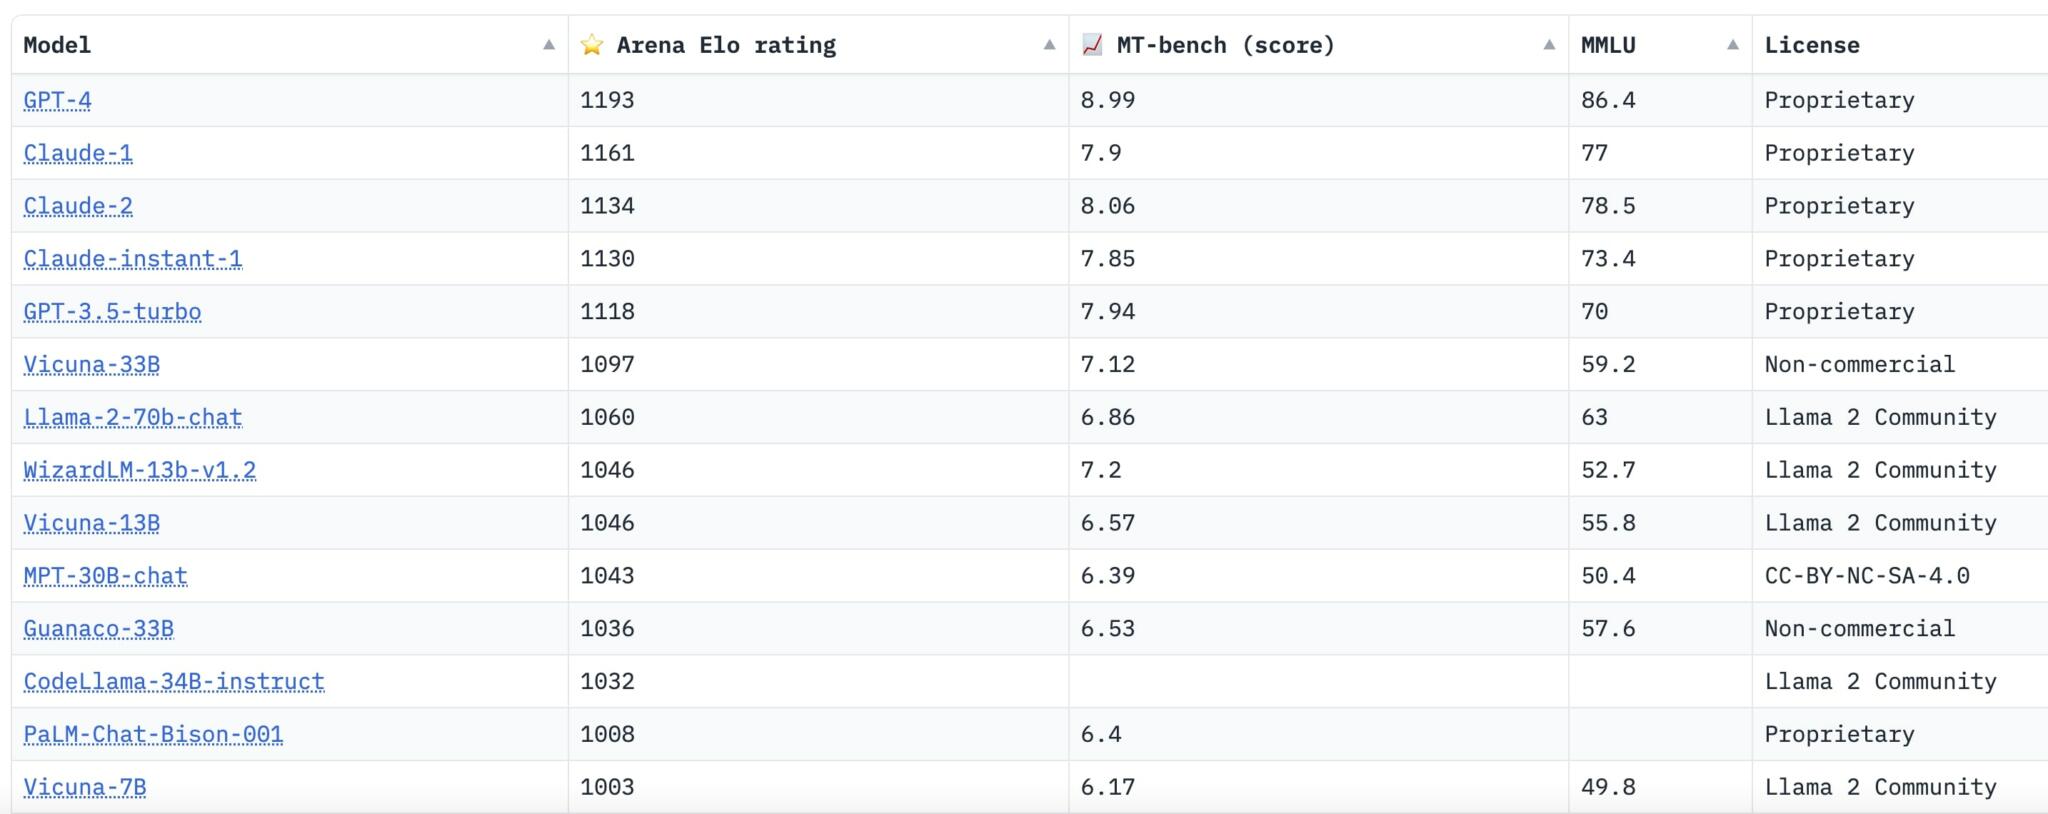2048x814 pixels.
Task: Click the sort arrow on MT-bench column
Action: tap(1547, 45)
